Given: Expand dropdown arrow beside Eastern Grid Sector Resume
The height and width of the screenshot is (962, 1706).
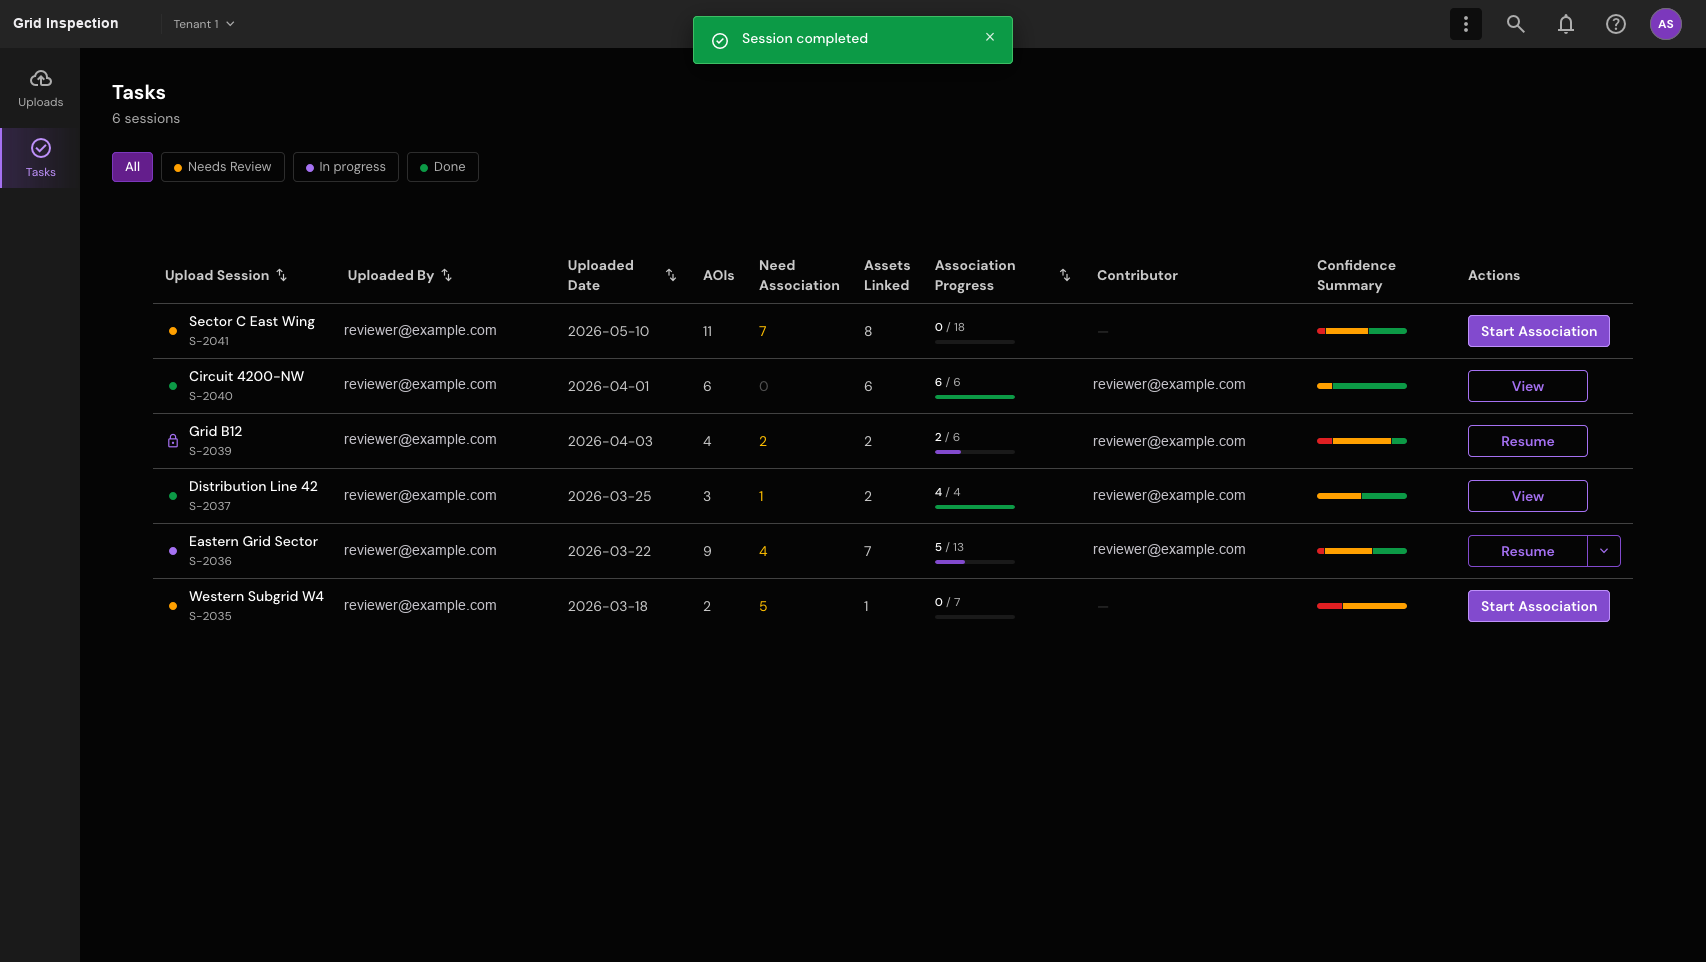Looking at the screenshot, I should point(1604,551).
